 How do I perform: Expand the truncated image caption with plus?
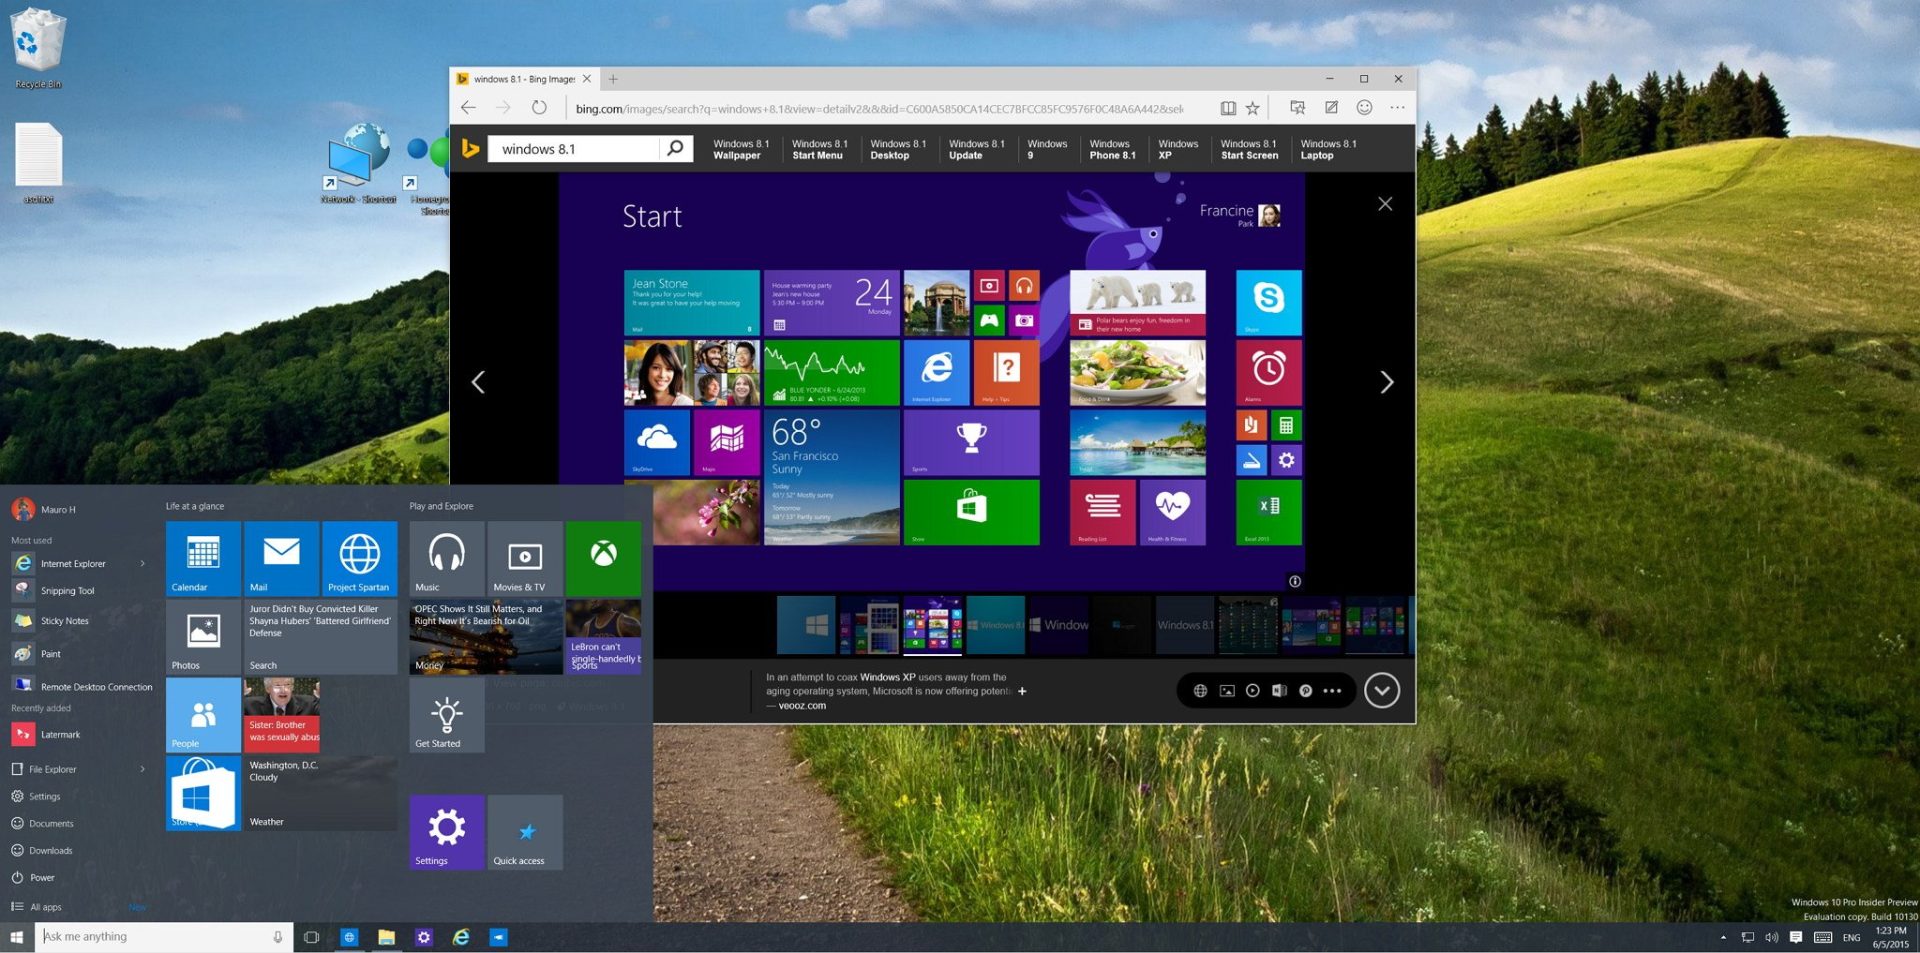pos(1022,691)
